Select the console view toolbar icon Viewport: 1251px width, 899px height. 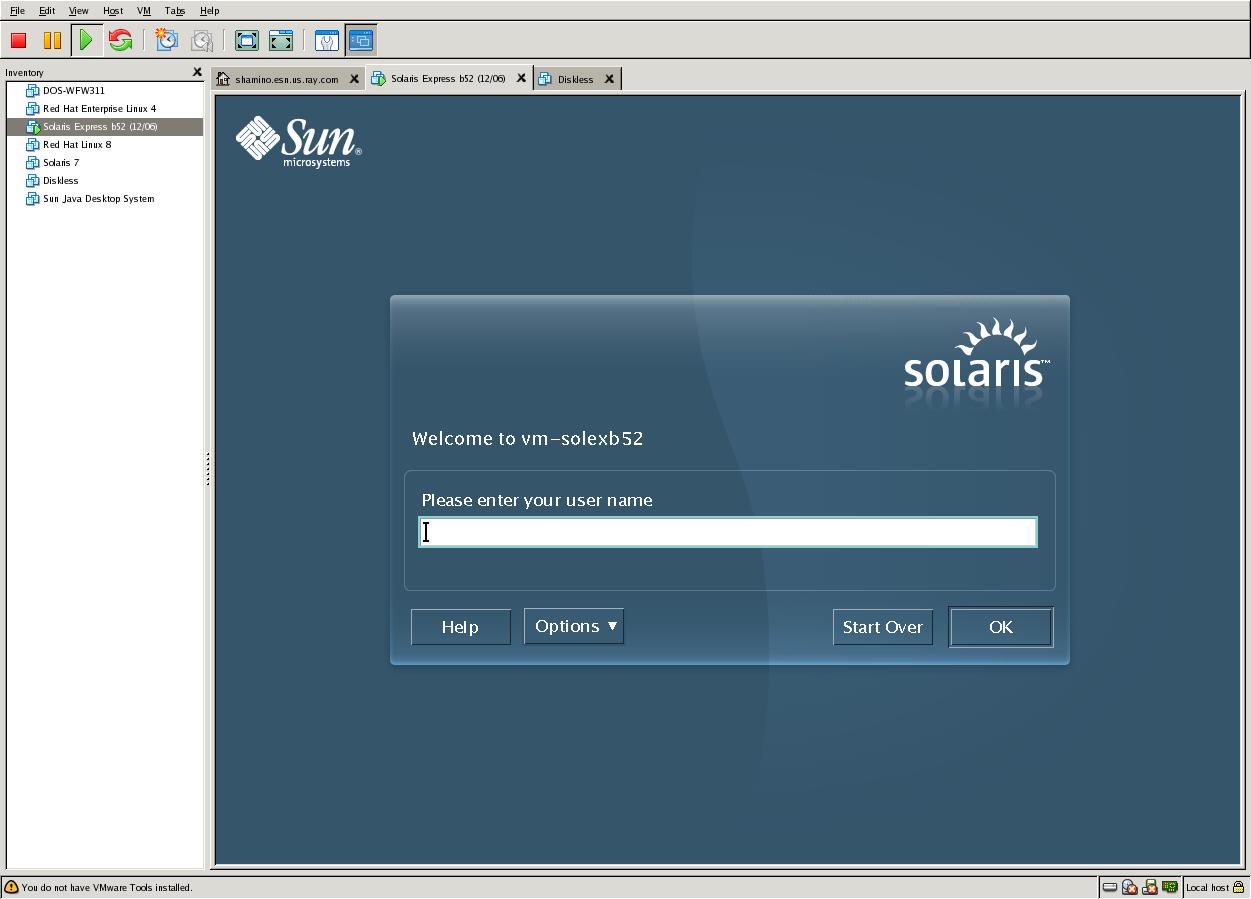361,40
